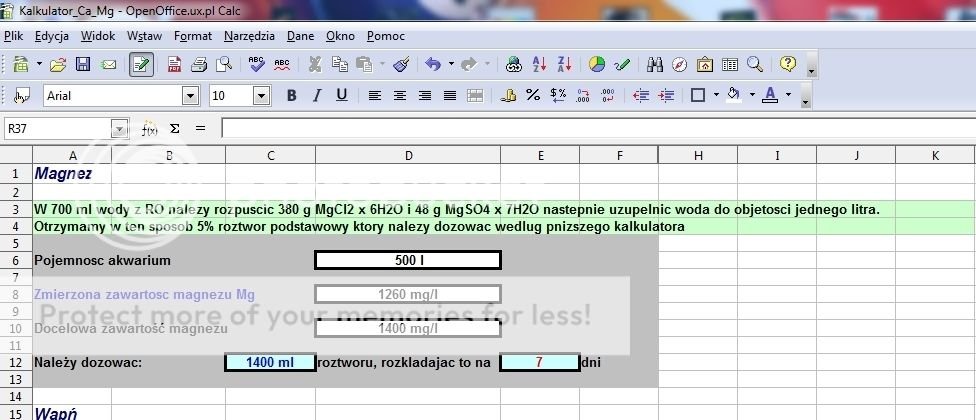Expand the font size 10 dropdown
This screenshot has height=420, width=976.
[x=261, y=96]
